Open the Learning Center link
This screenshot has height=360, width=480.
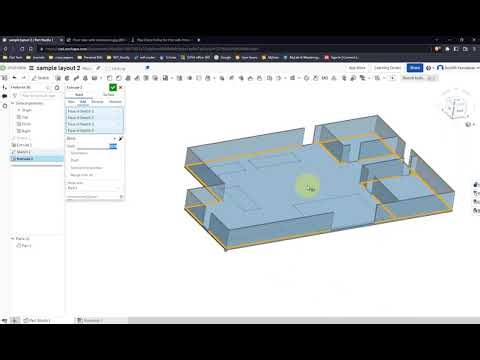387,68
